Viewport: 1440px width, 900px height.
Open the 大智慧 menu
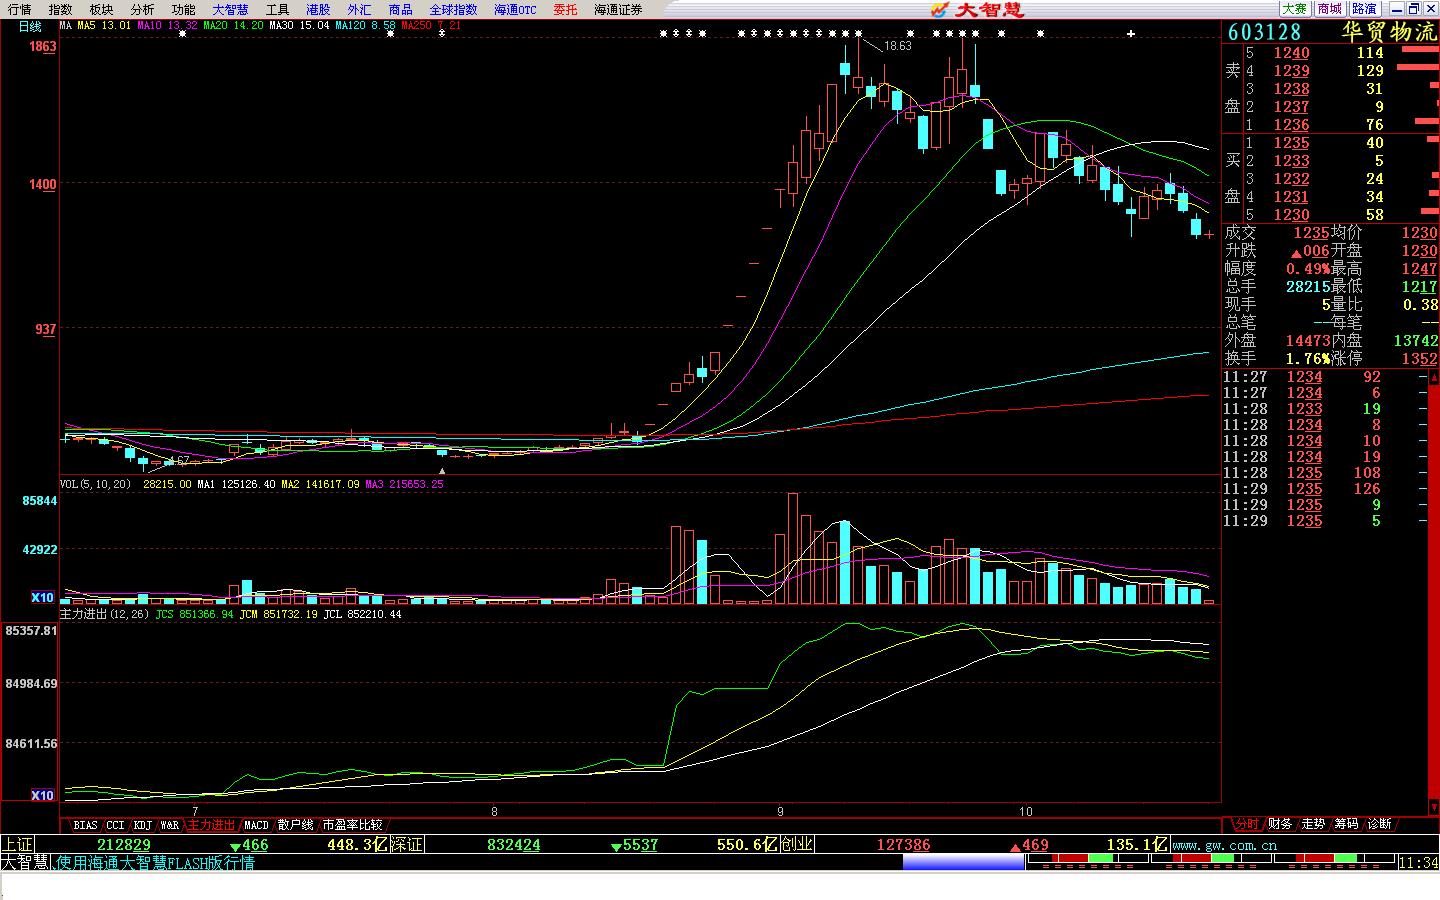pos(230,9)
